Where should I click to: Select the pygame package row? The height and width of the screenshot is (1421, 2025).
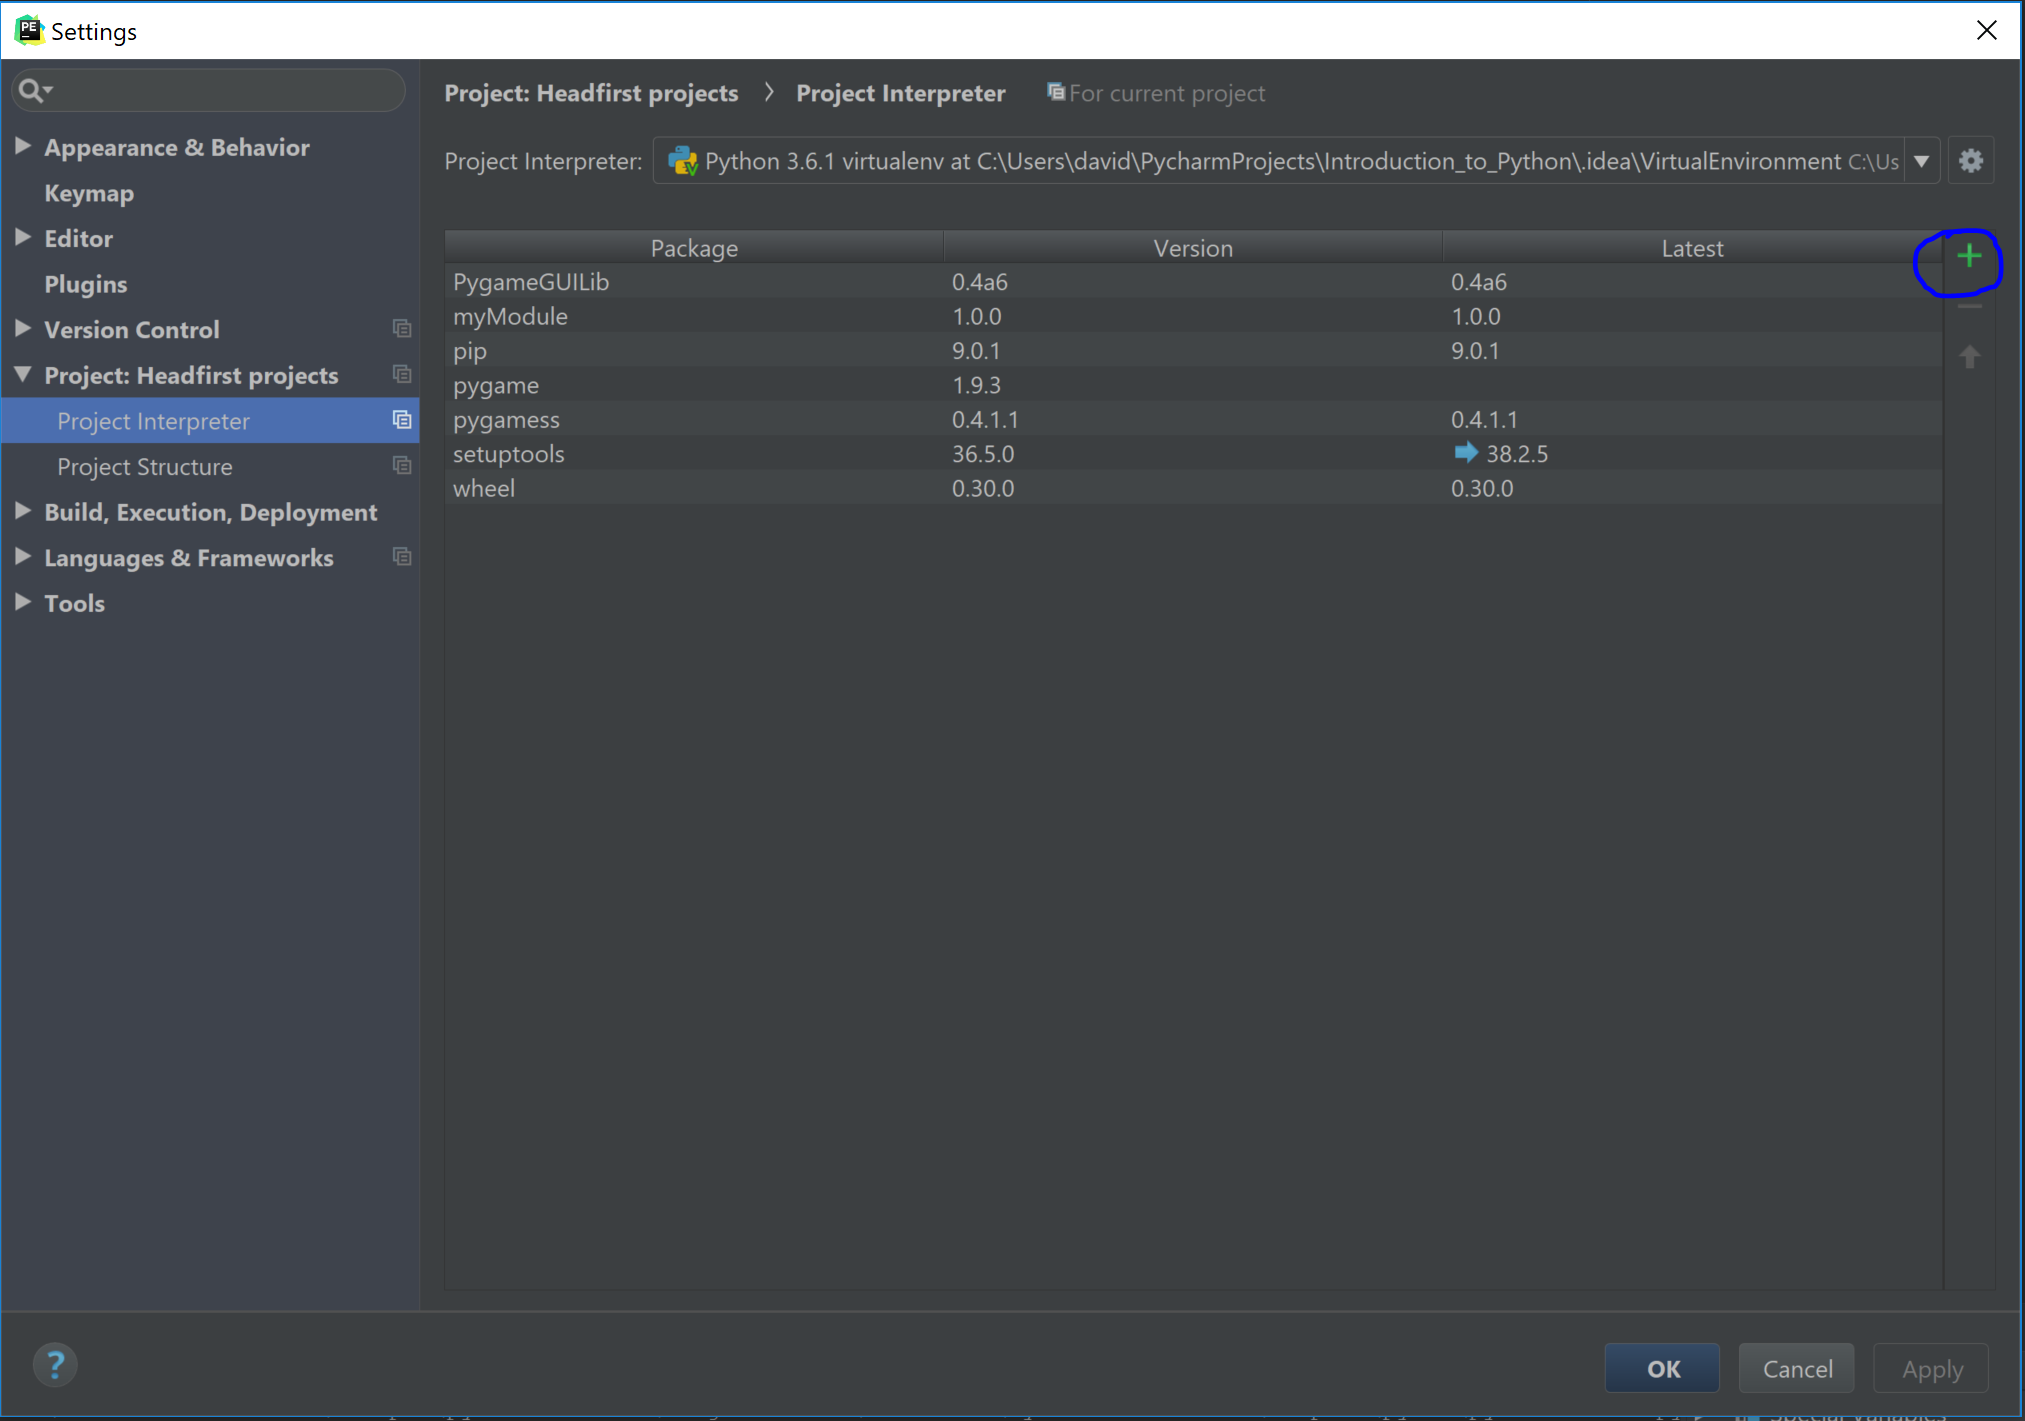(x=1193, y=385)
